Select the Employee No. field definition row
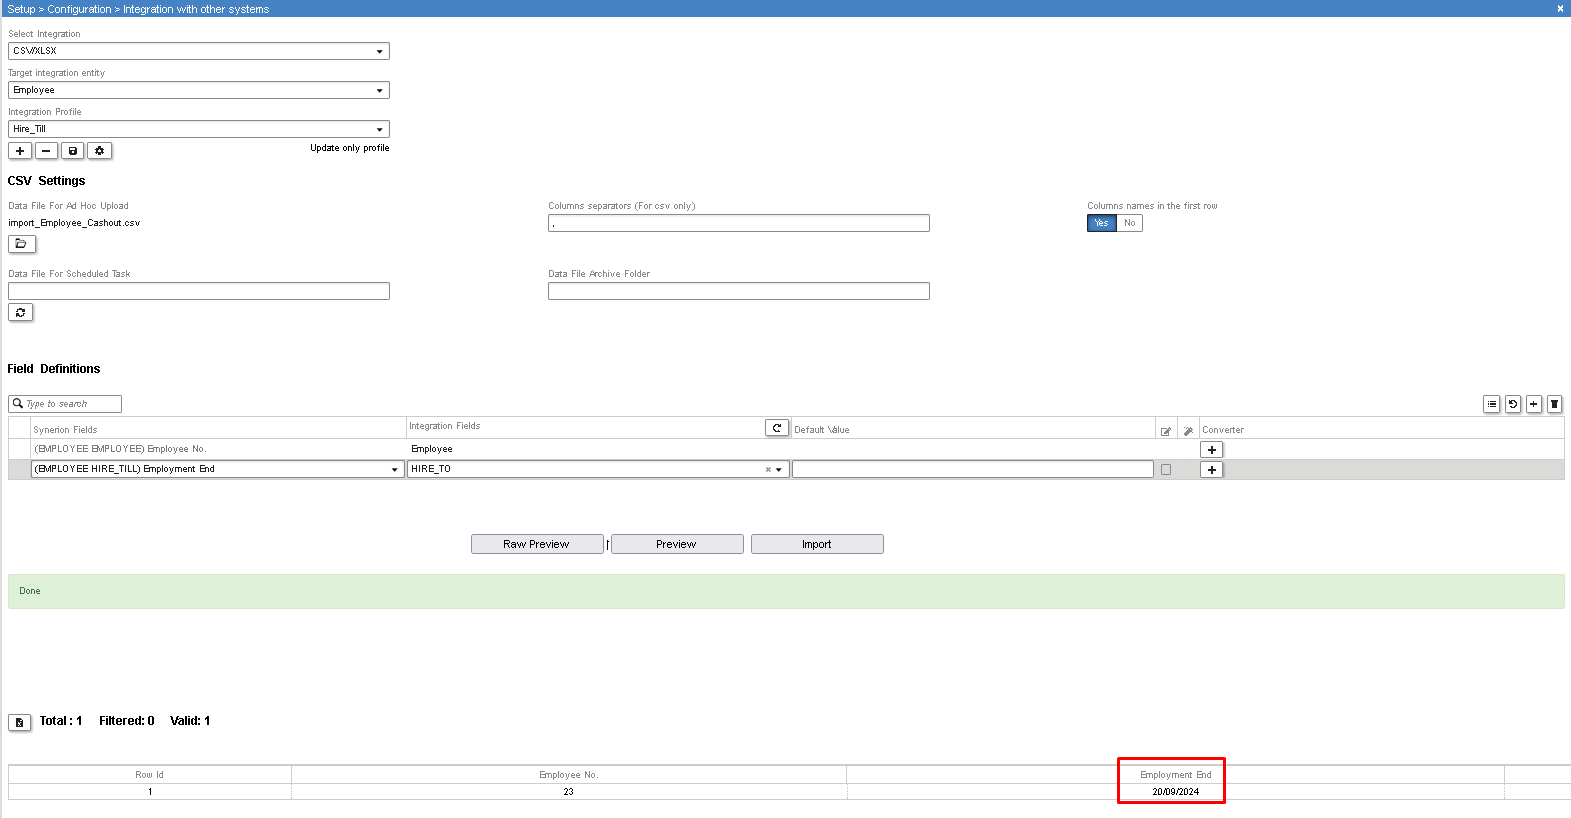This screenshot has width=1571, height=818. [786, 449]
